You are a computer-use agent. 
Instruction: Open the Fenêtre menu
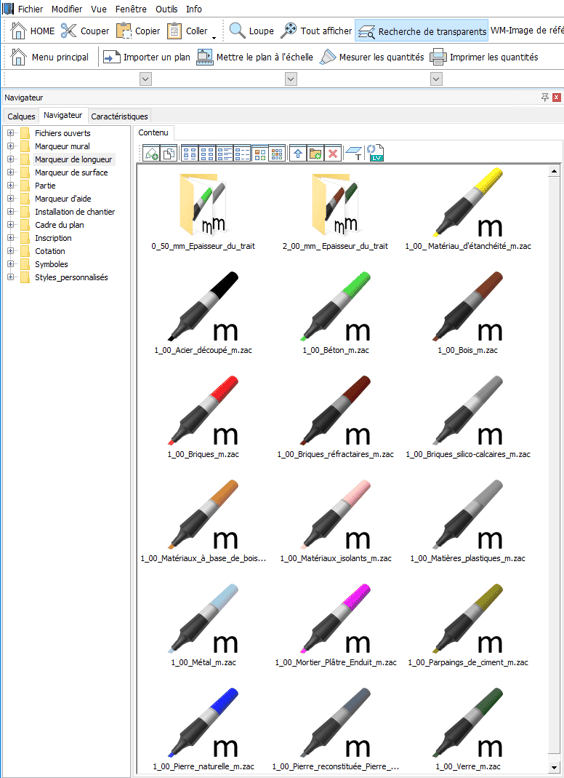coord(131,9)
